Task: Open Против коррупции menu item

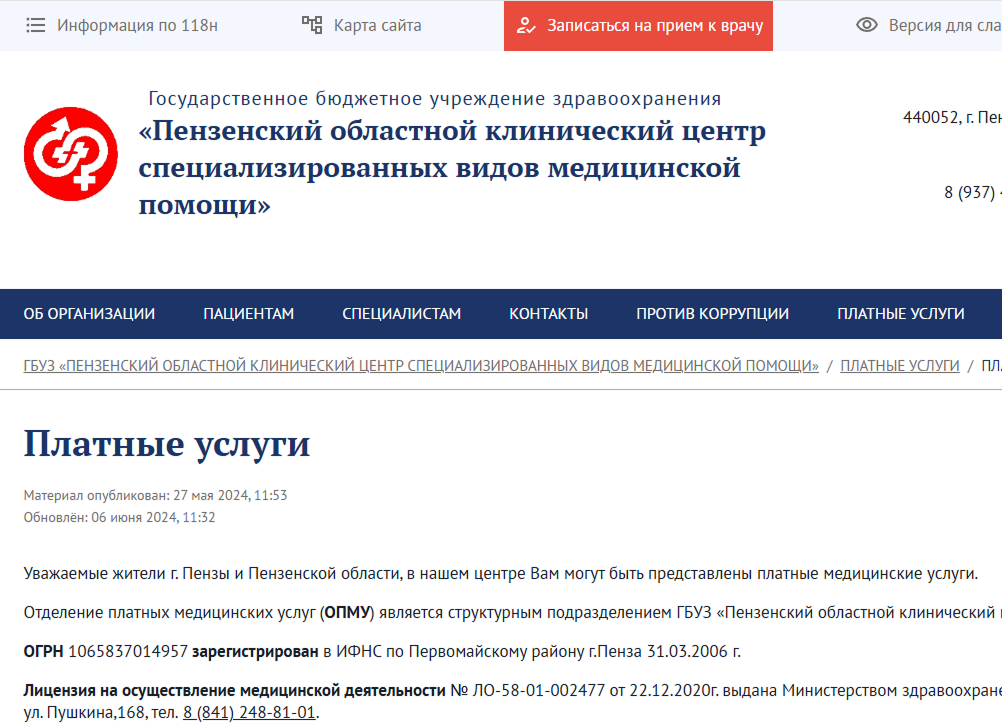Action: point(712,314)
